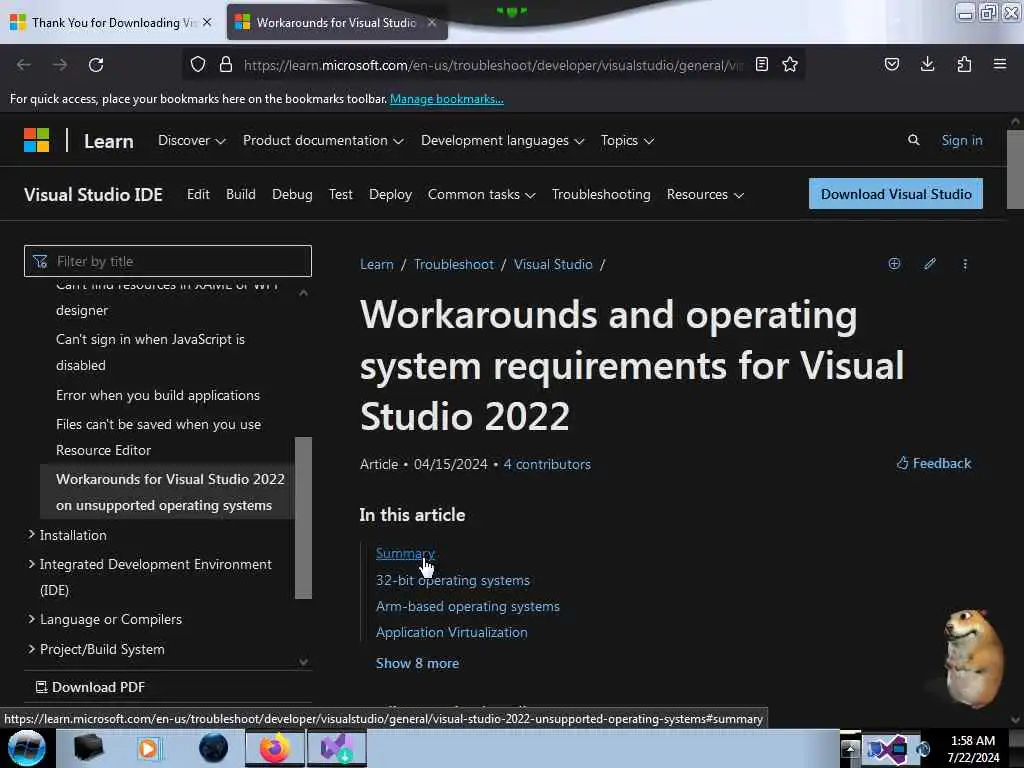
Task: Click the Download PDF button
Action: 90,687
